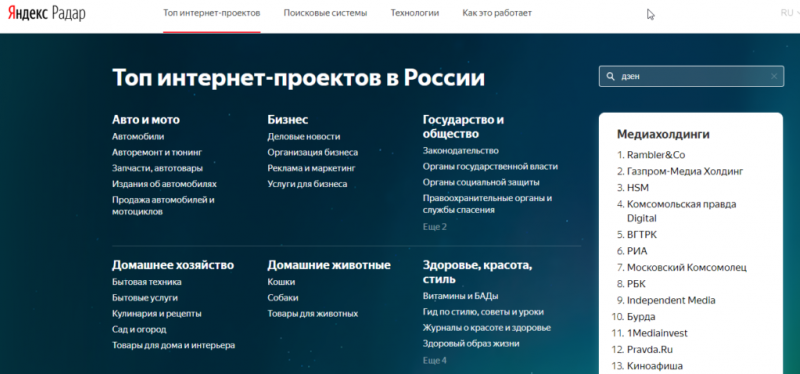800x374 pixels.
Task: Open Домашние животные category heading
Action: click(x=329, y=265)
